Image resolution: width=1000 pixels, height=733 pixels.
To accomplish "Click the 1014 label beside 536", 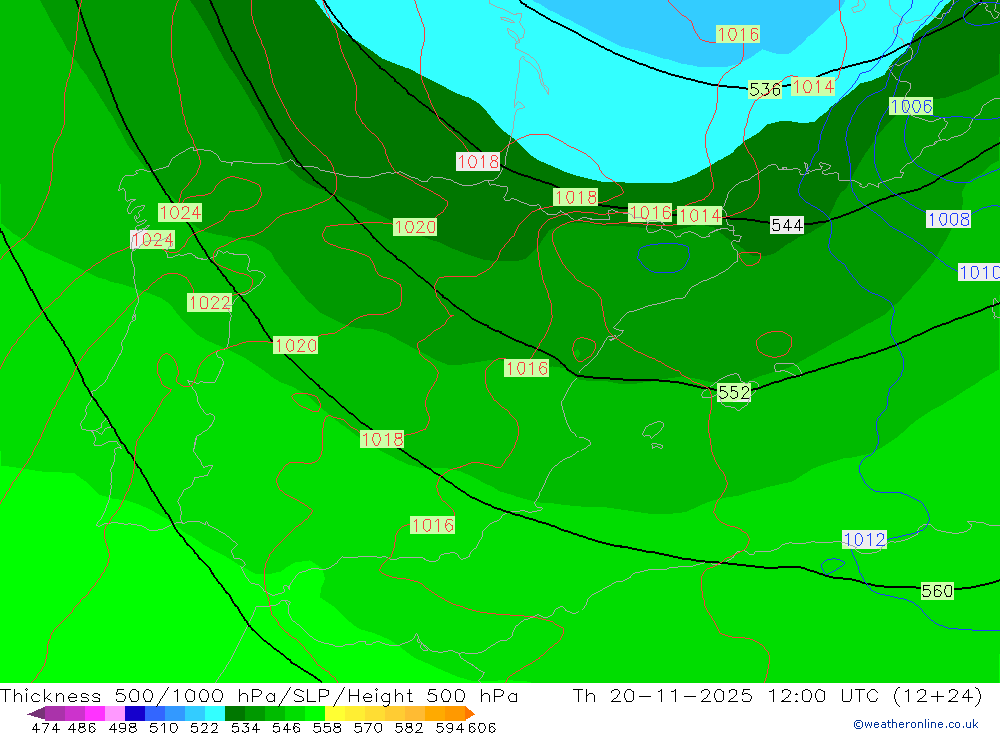I will pyautogui.click(x=812, y=87).
